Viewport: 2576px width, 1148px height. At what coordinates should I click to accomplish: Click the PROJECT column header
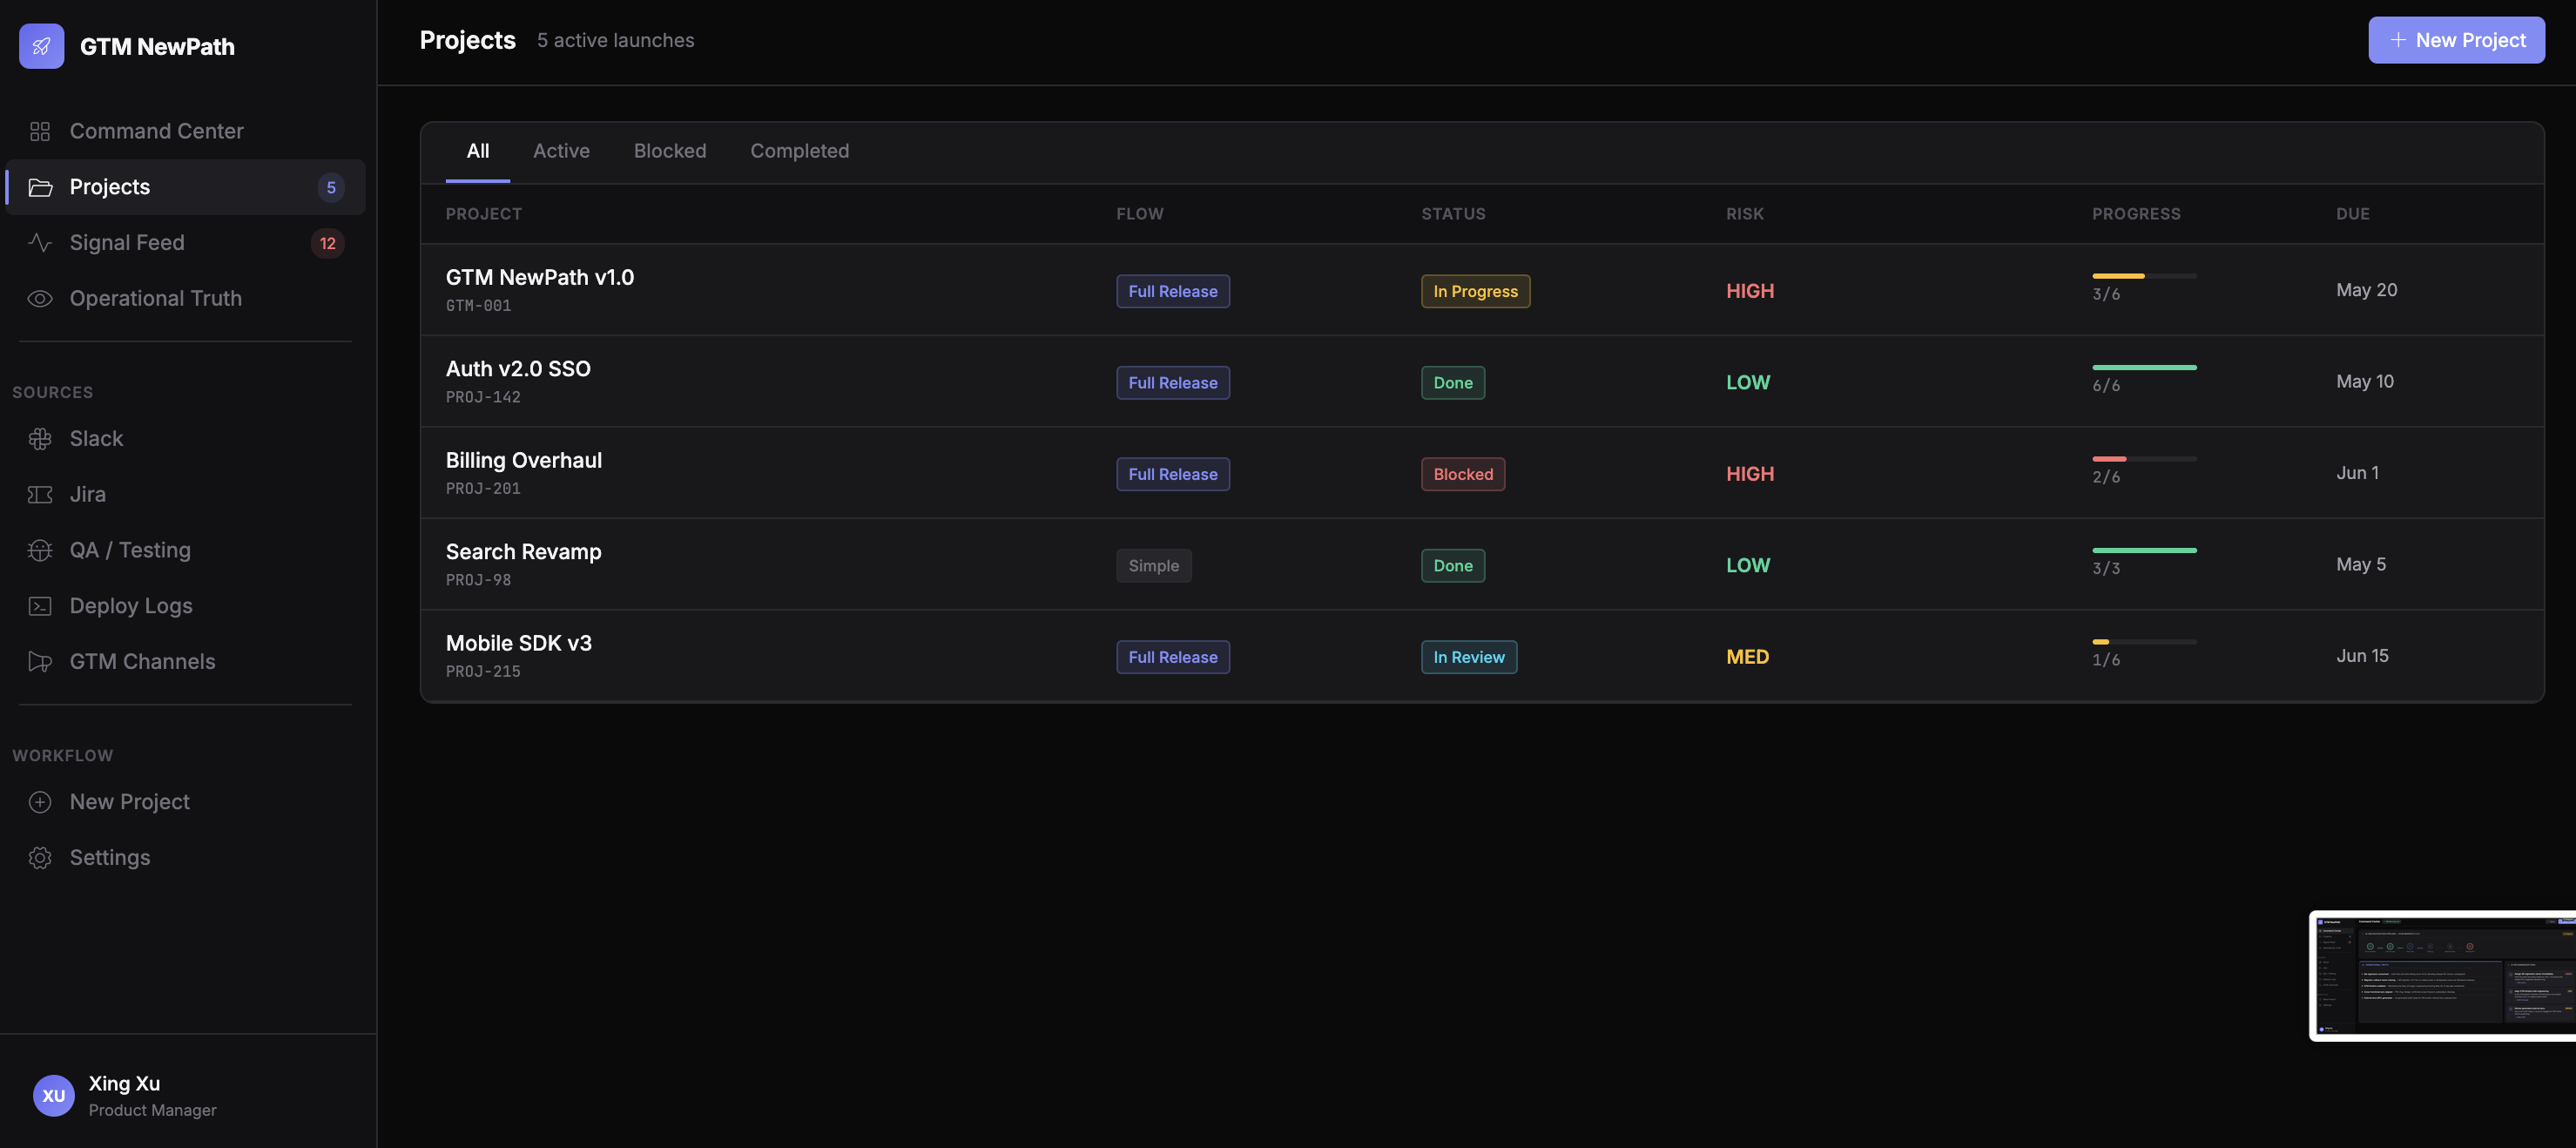click(x=484, y=214)
